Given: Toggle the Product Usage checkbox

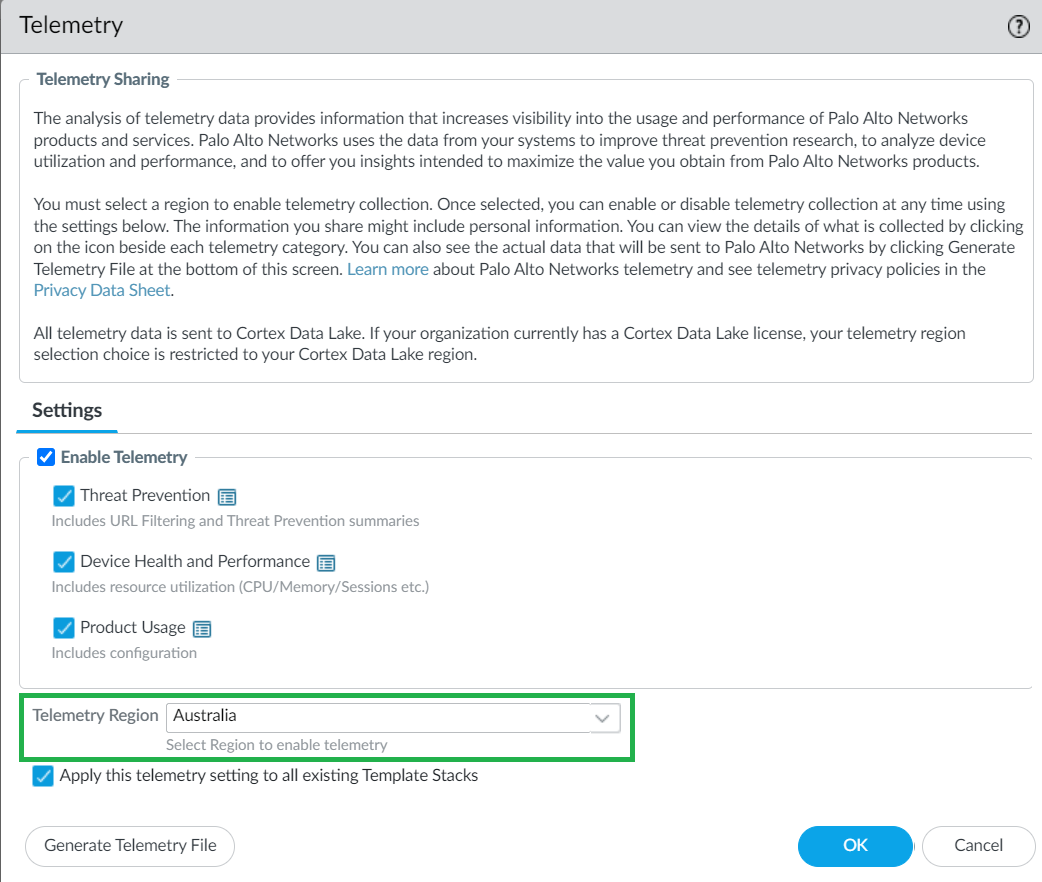Looking at the screenshot, I should tap(64, 628).
